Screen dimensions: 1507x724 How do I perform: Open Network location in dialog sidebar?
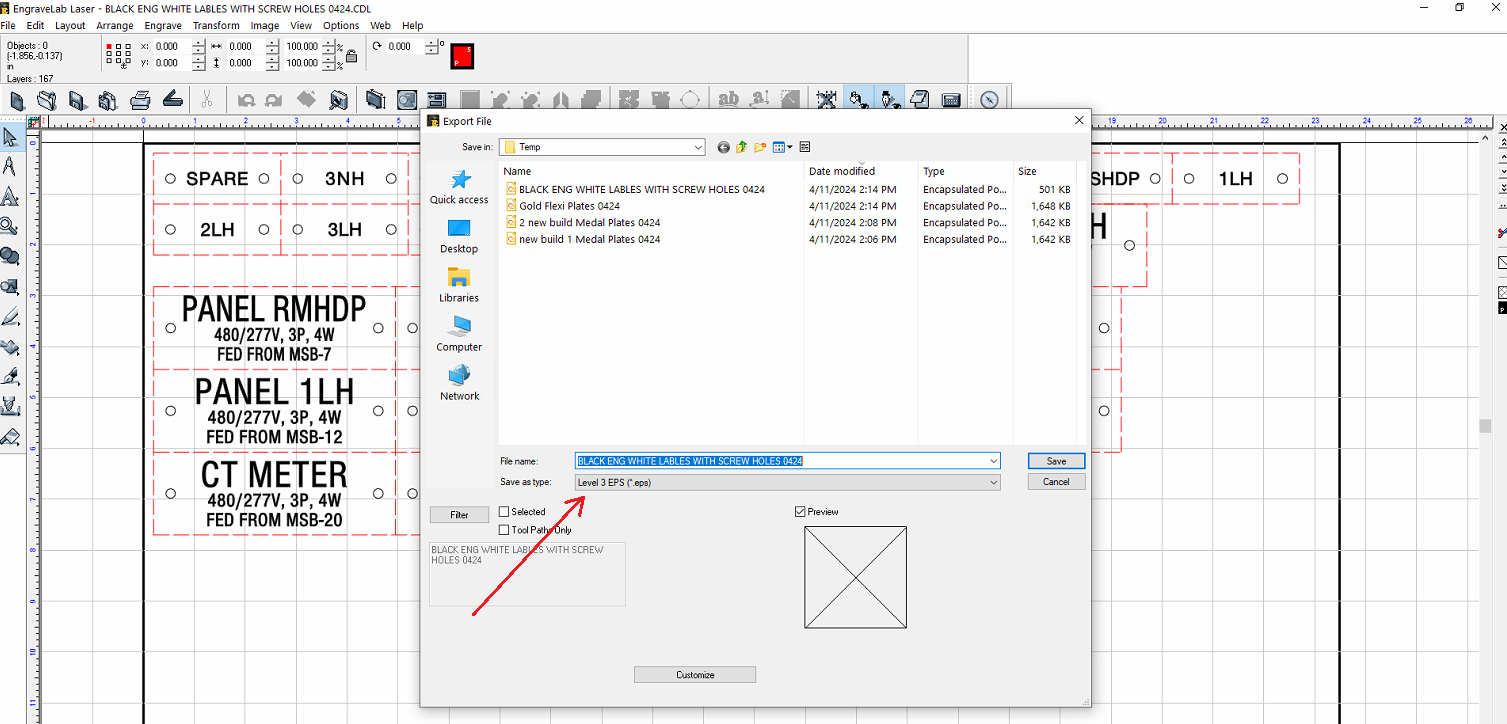pyautogui.click(x=459, y=382)
